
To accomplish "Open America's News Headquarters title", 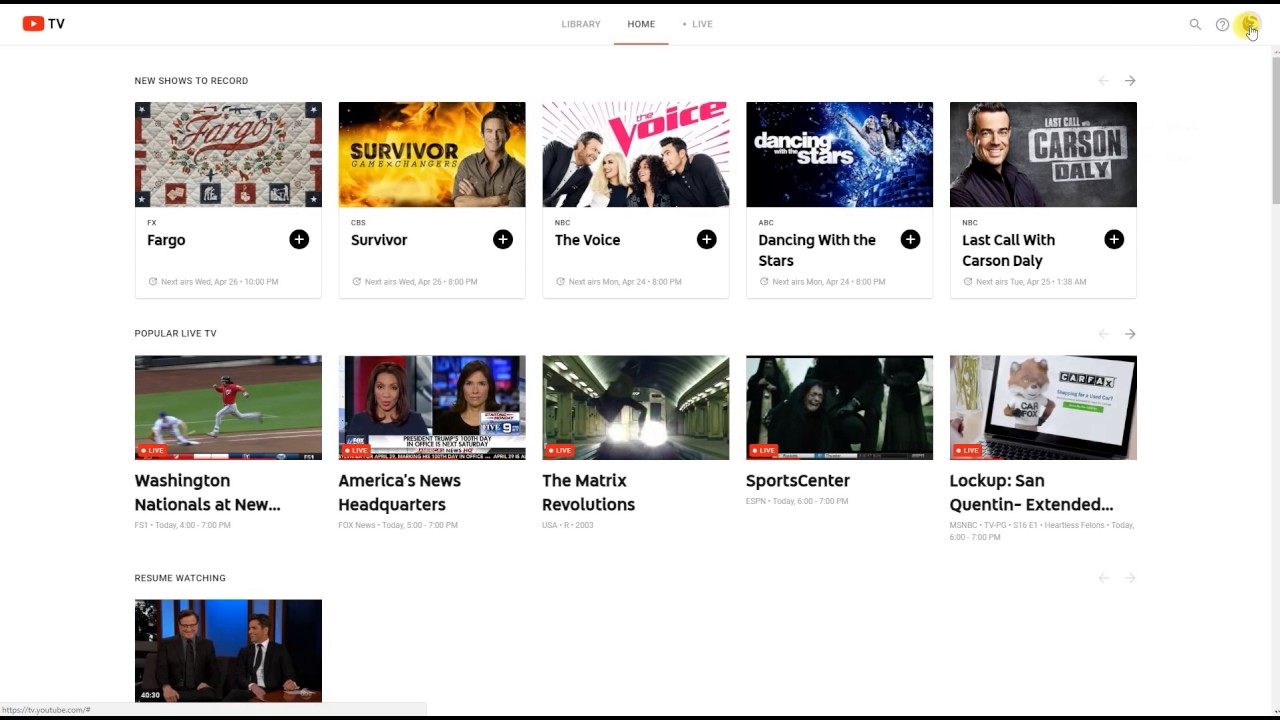I will tap(399, 492).
